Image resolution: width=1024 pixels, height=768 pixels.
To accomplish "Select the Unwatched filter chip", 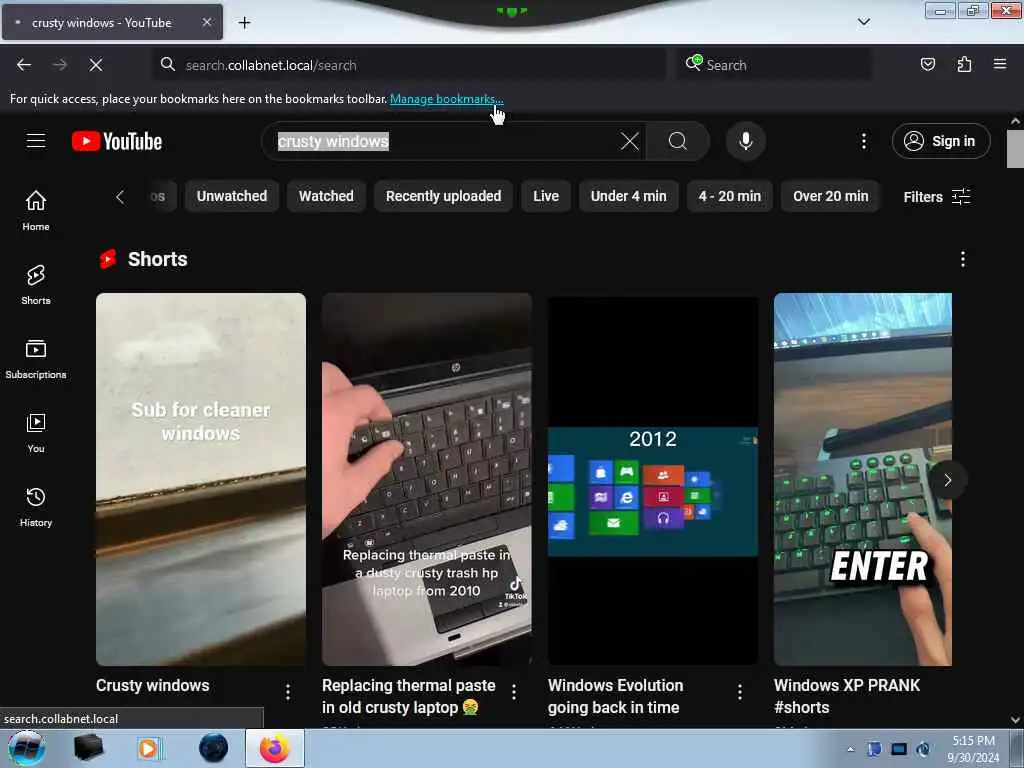I will coord(232,196).
